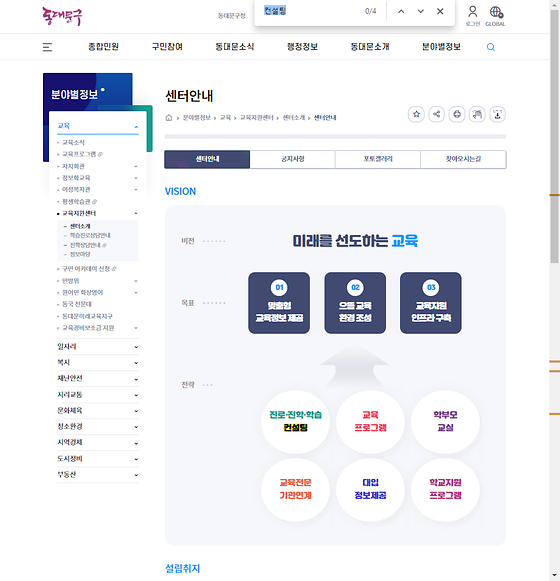560x581 pixels.
Task: Open the 동대문소개 menu
Action: coord(370,47)
